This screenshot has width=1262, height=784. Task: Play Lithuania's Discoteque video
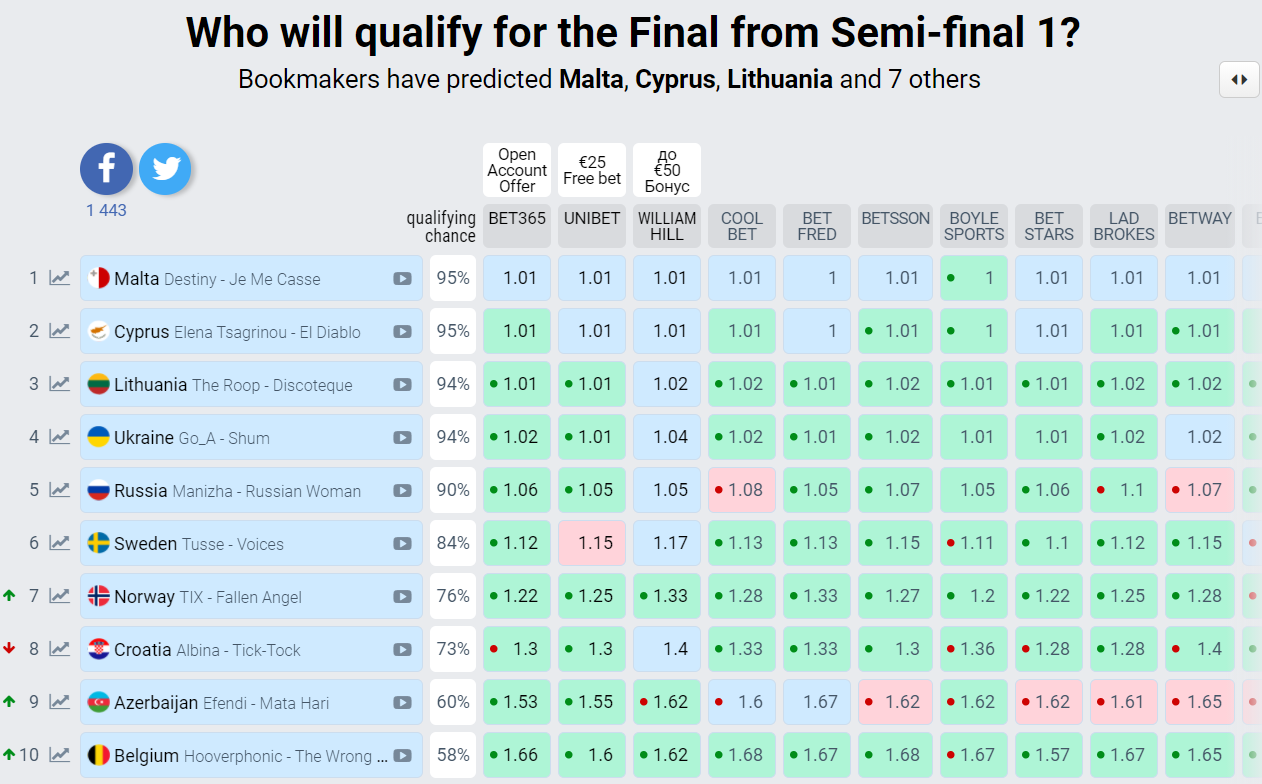click(x=402, y=385)
